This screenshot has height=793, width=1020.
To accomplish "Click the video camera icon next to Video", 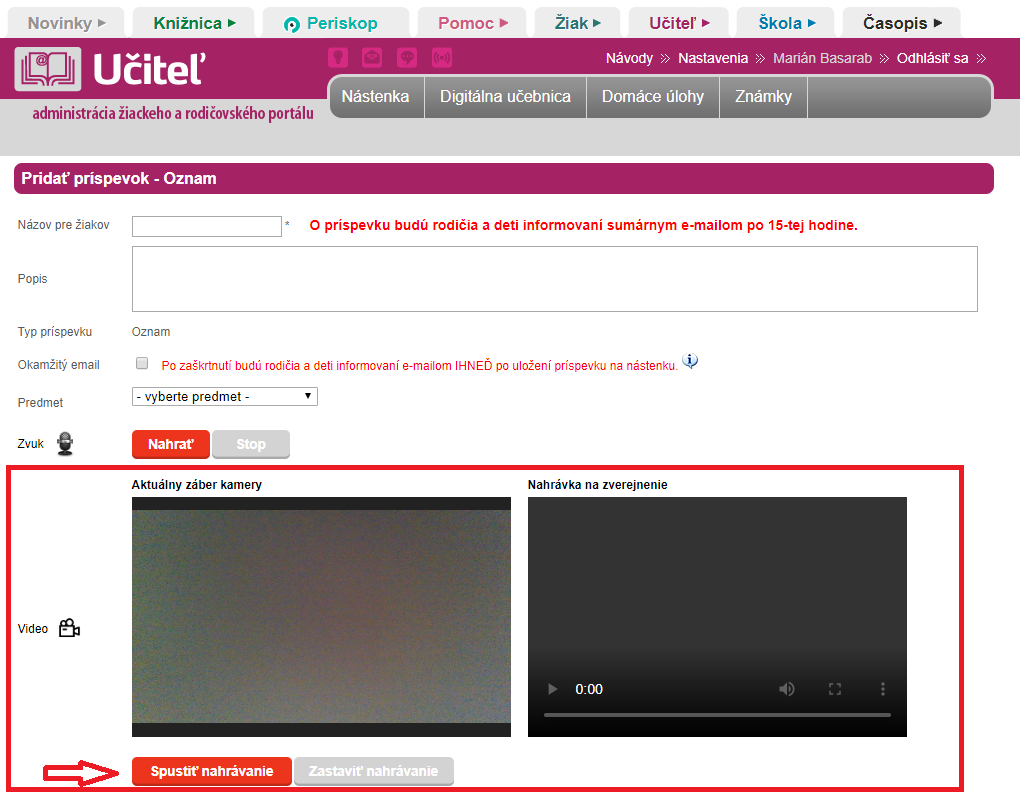I will coord(69,628).
